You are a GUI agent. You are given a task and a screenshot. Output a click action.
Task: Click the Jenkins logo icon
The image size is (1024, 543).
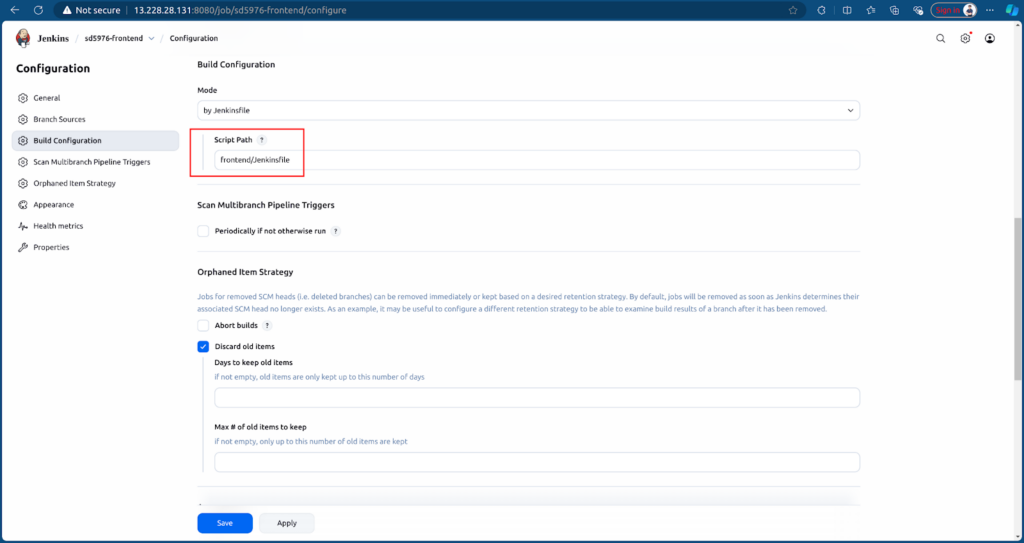[x=23, y=38]
